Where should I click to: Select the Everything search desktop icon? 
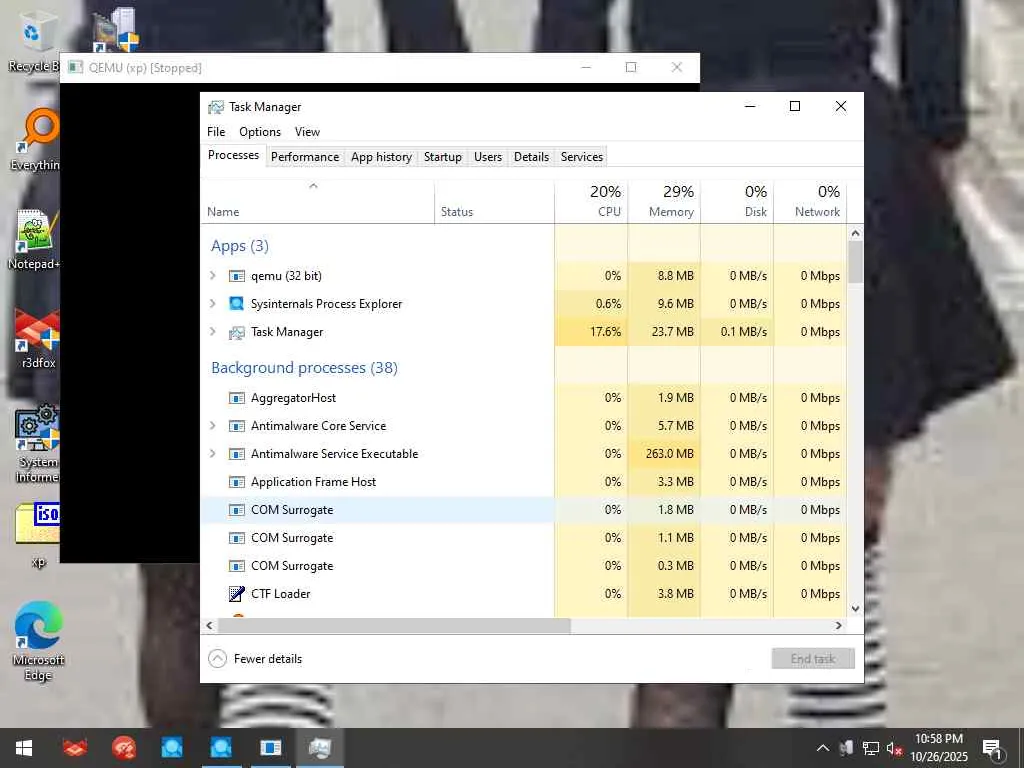pyautogui.click(x=36, y=140)
